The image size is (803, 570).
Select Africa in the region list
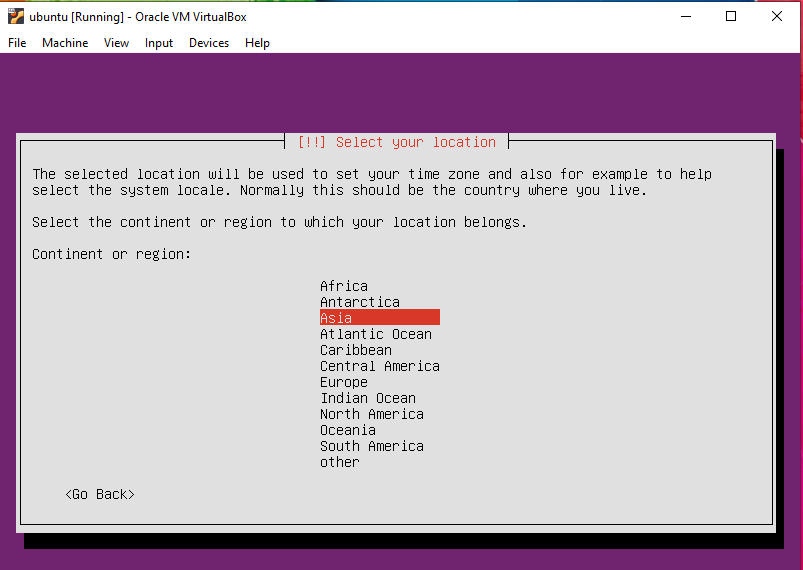point(344,286)
